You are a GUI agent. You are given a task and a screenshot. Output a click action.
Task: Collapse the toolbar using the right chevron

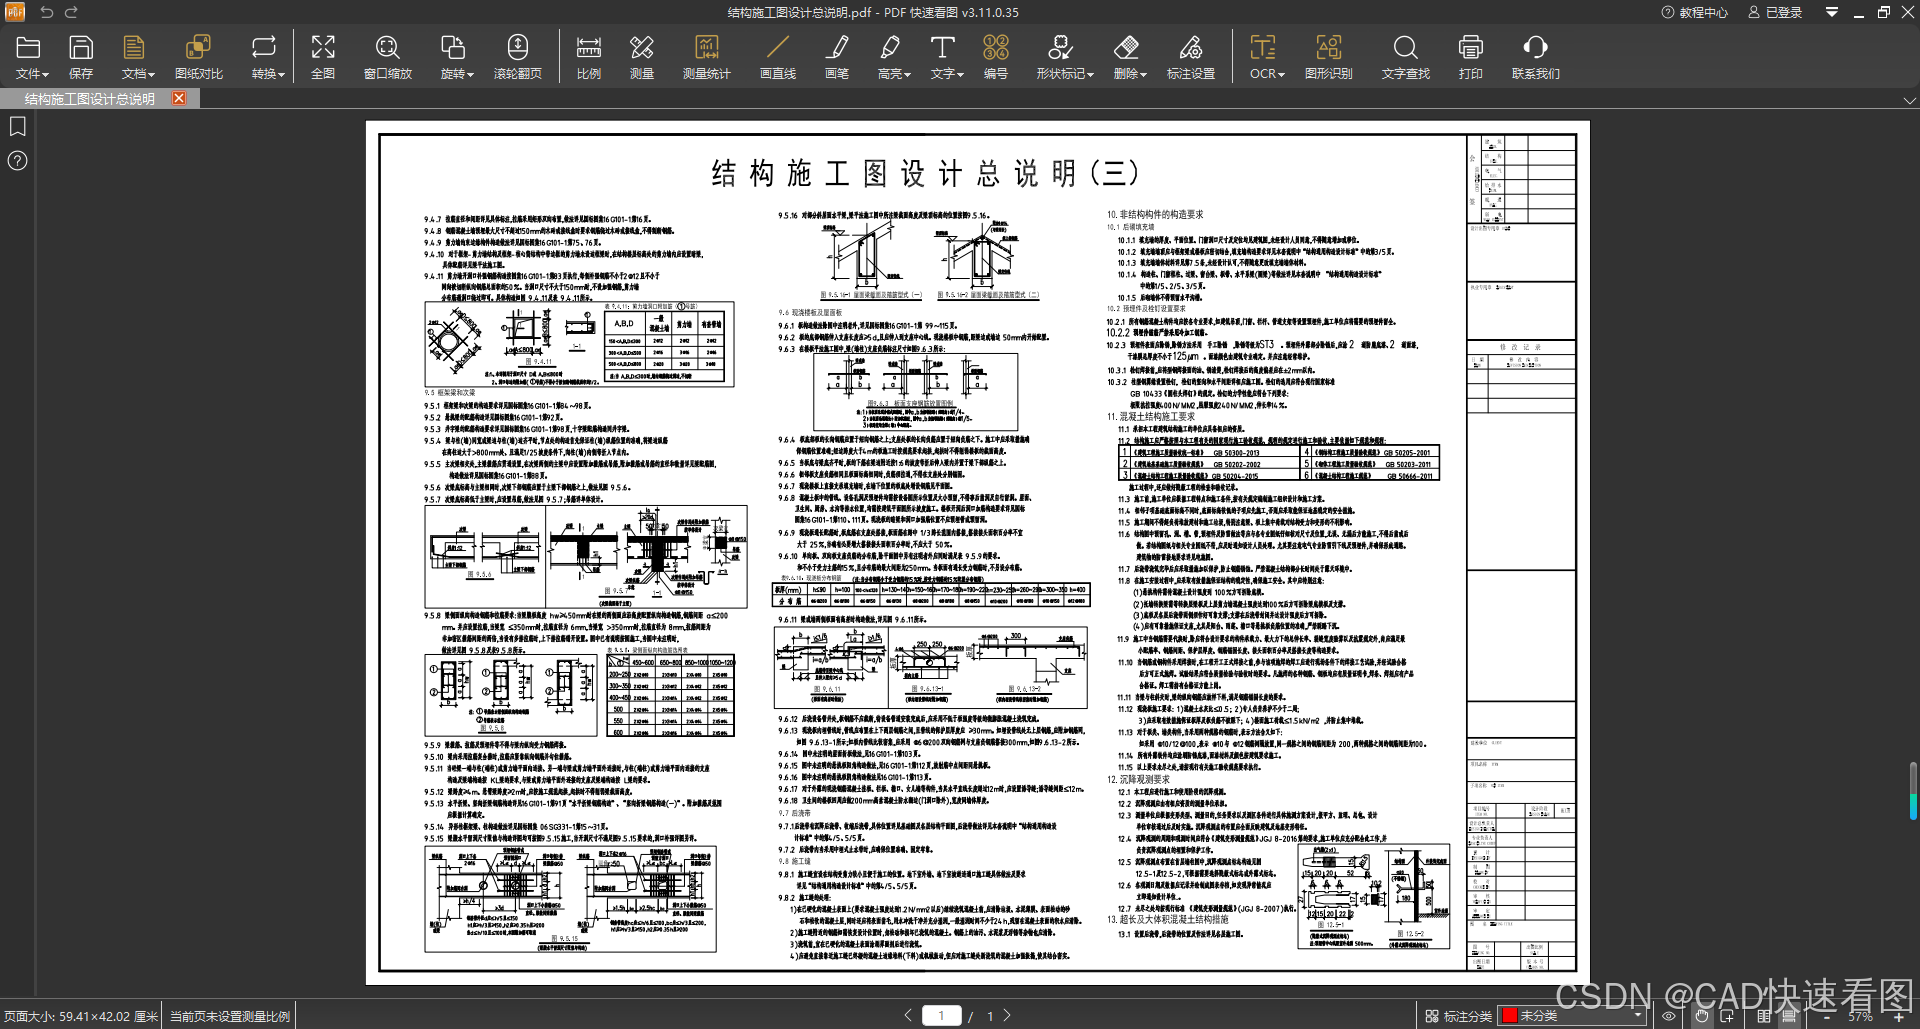(1909, 100)
